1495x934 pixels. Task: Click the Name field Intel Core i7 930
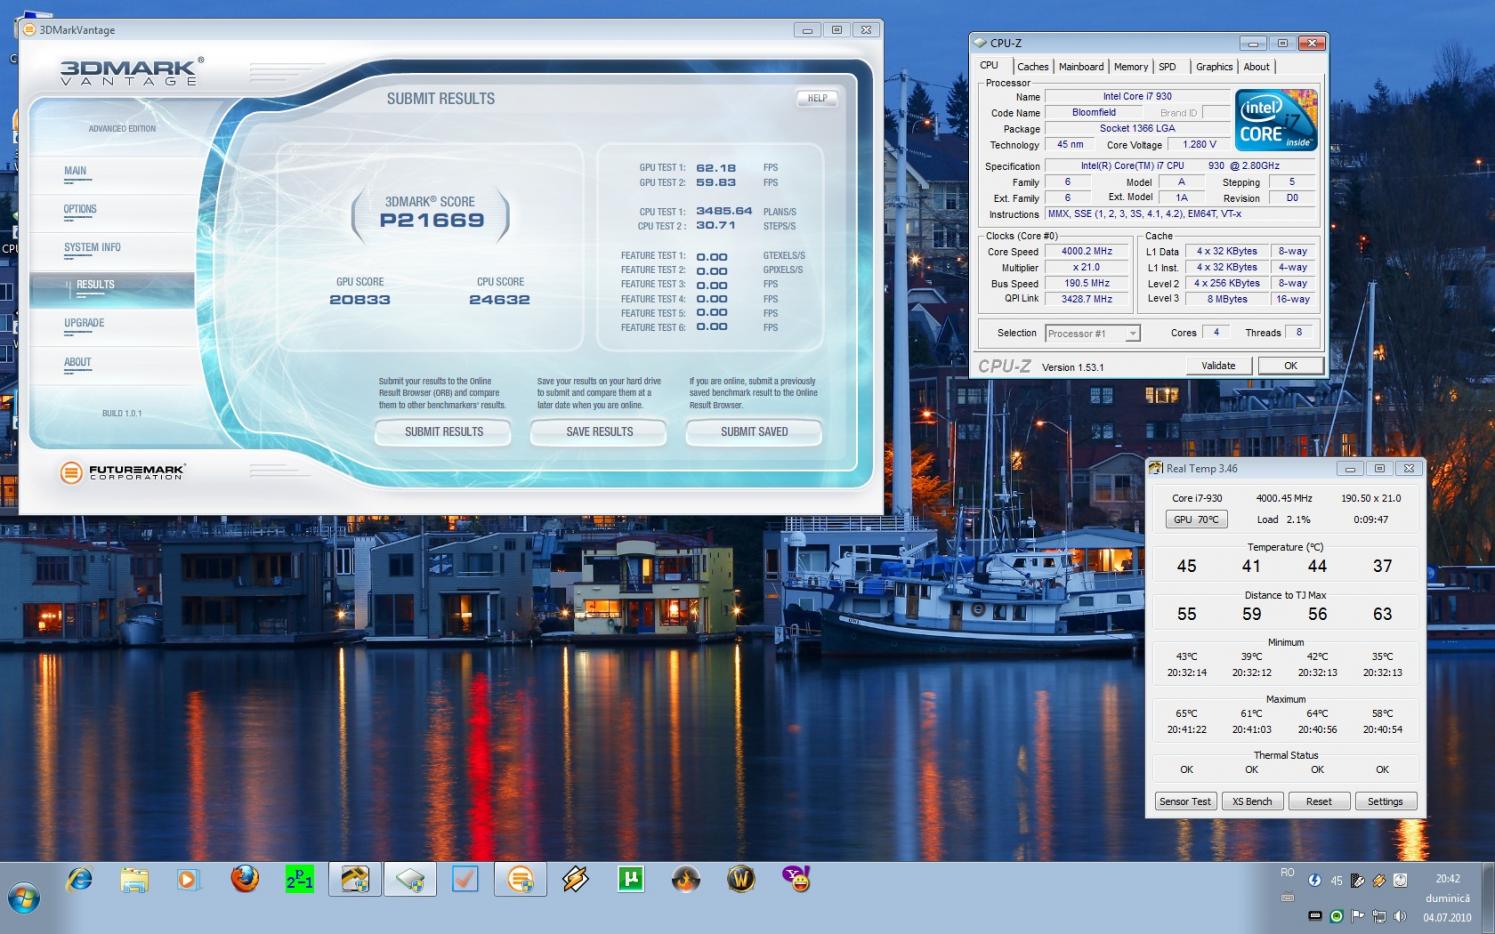pos(1137,97)
